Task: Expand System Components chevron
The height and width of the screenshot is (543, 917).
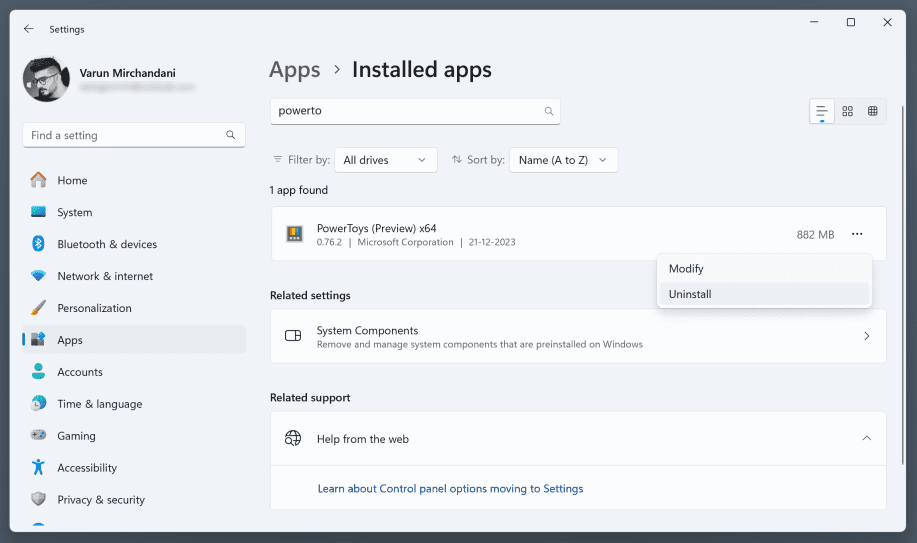Action: (x=866, y=336)
